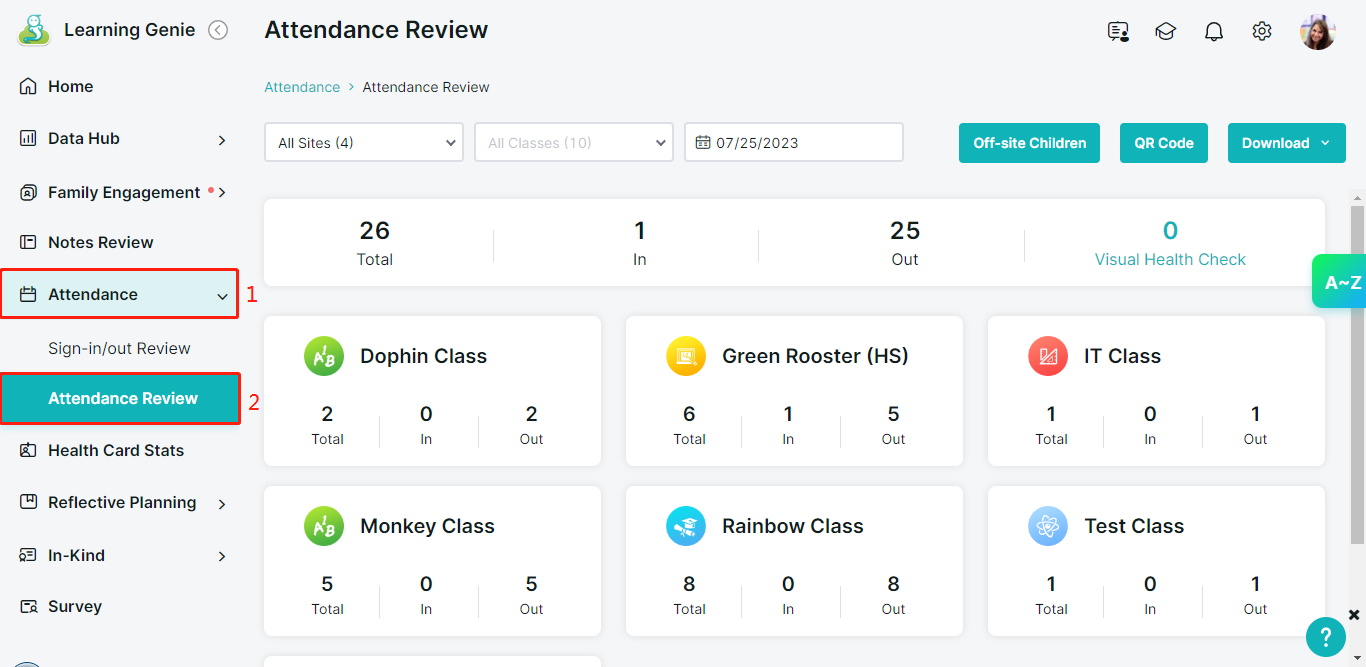Expand the Data Hub submenu chevron

[222, 140]
